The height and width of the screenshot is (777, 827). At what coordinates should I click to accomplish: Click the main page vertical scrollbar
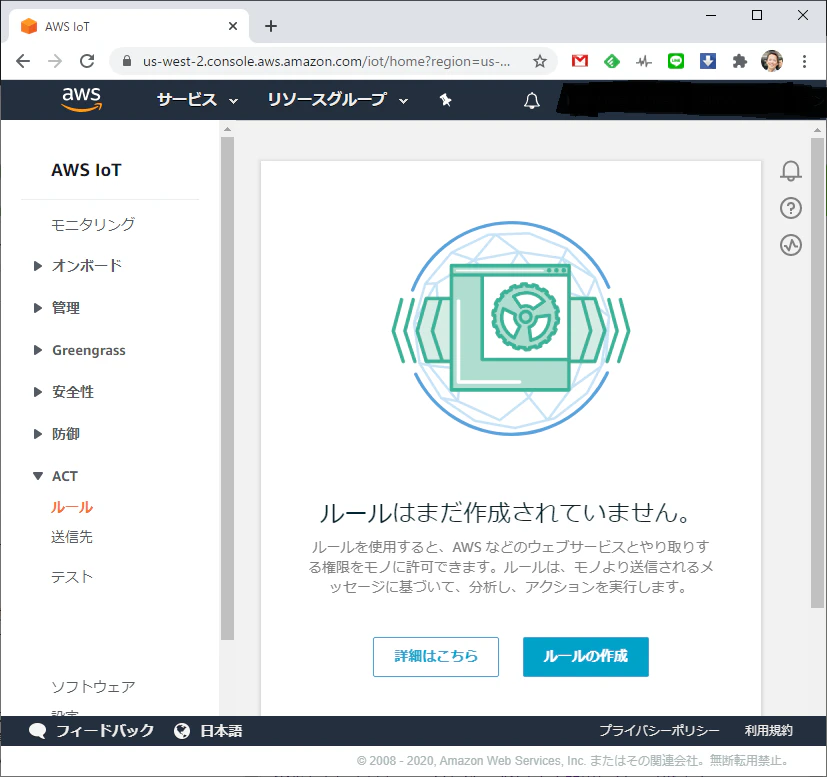tap(818, 372)
